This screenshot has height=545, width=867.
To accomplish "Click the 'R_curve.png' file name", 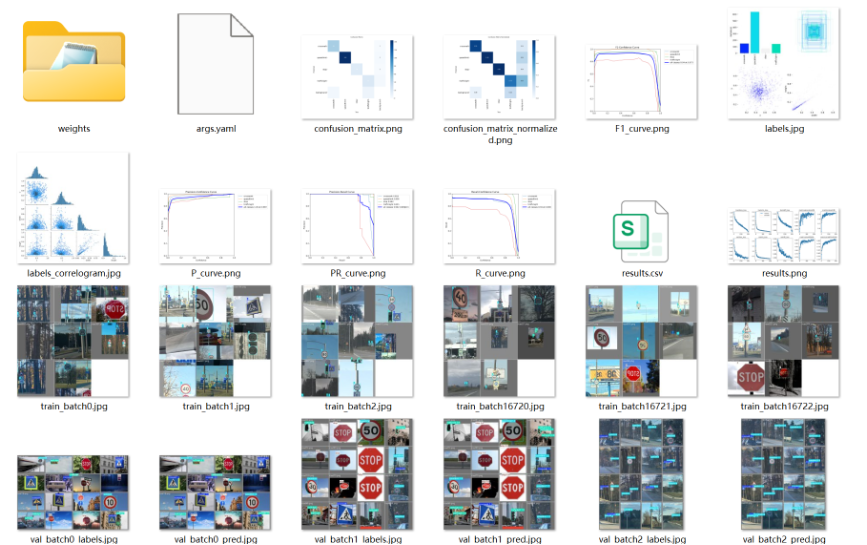I will 500,273.
